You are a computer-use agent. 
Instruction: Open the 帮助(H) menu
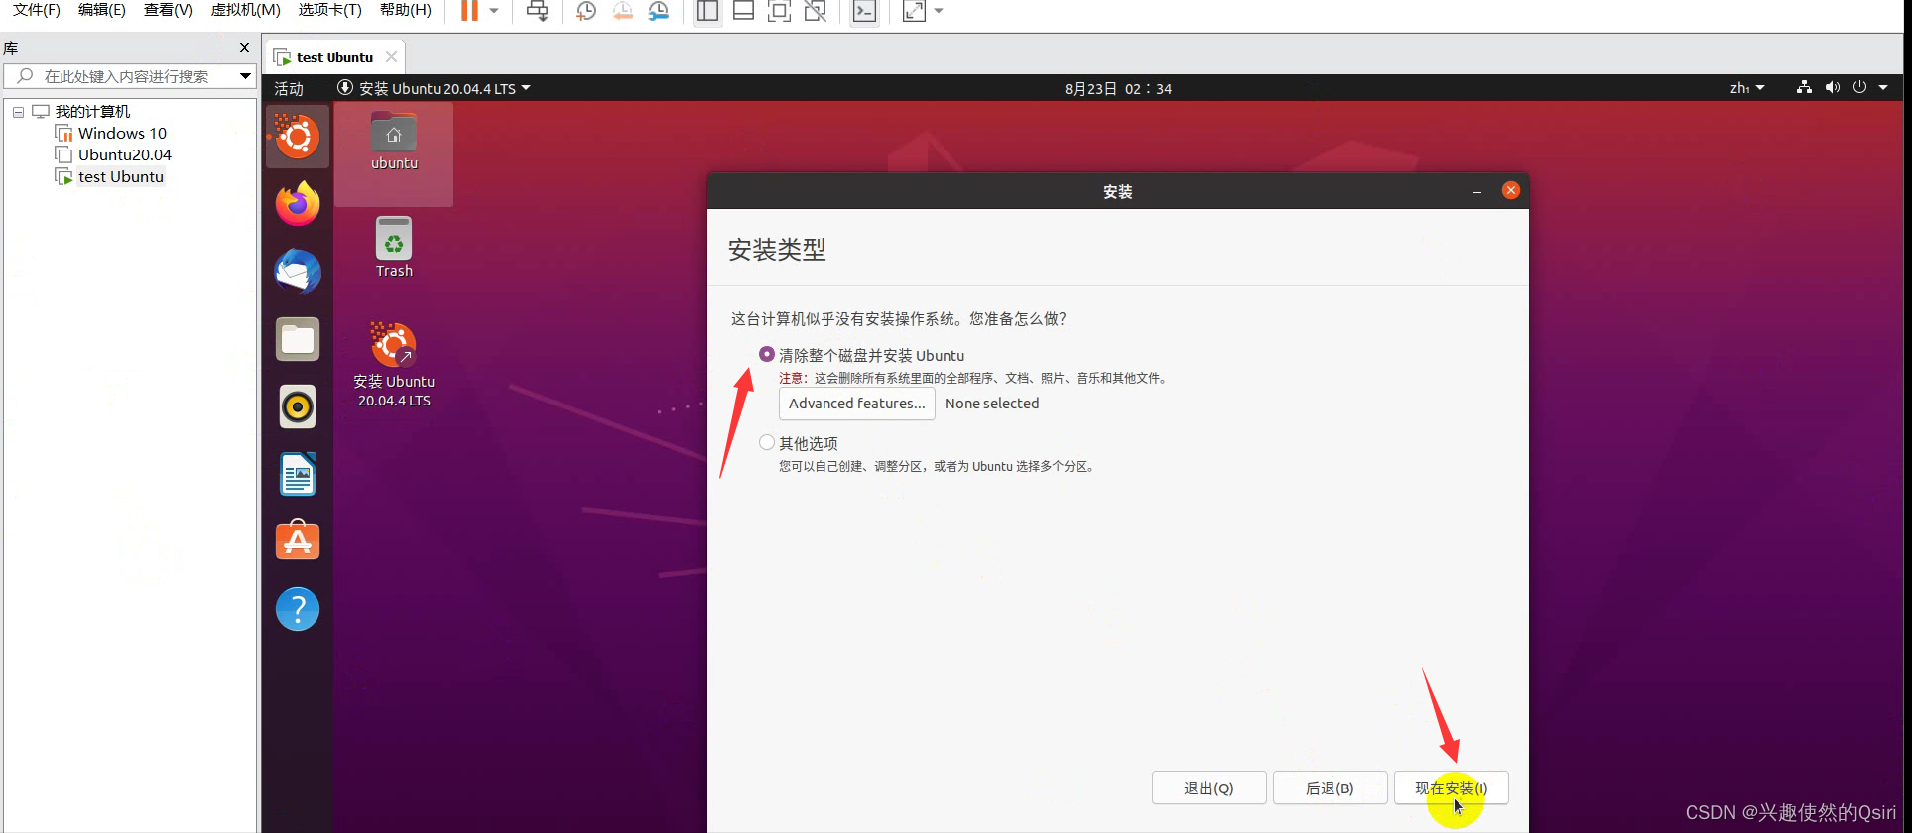coord(406,10)
